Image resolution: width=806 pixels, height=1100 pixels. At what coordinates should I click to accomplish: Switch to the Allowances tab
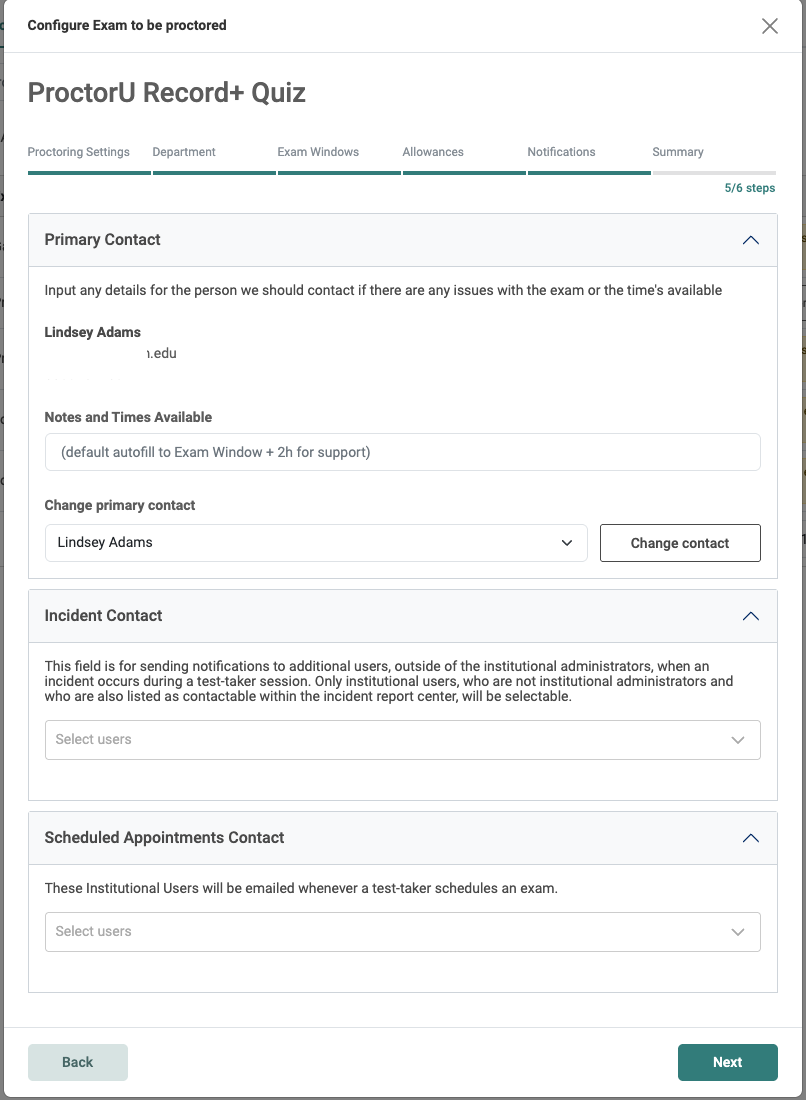[433, 152]
